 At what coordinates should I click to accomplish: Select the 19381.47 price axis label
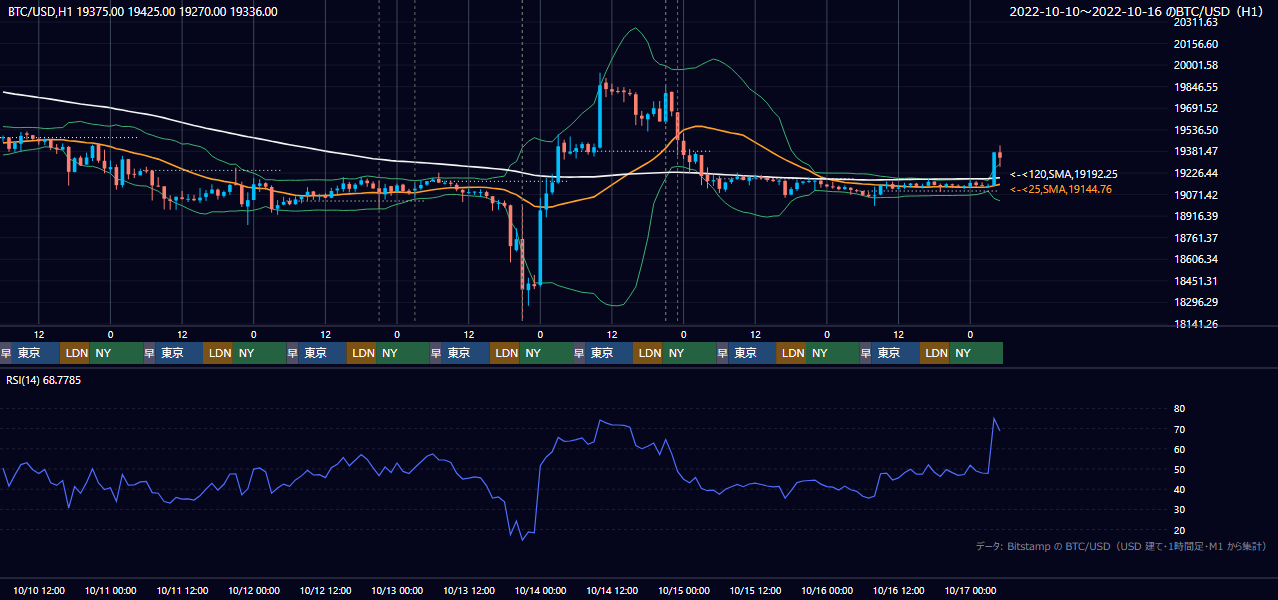tap(1195, 151)
